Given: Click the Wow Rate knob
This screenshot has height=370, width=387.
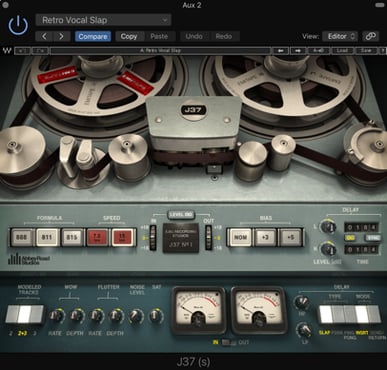Looking at the screenshot, I should coord(56,316).
